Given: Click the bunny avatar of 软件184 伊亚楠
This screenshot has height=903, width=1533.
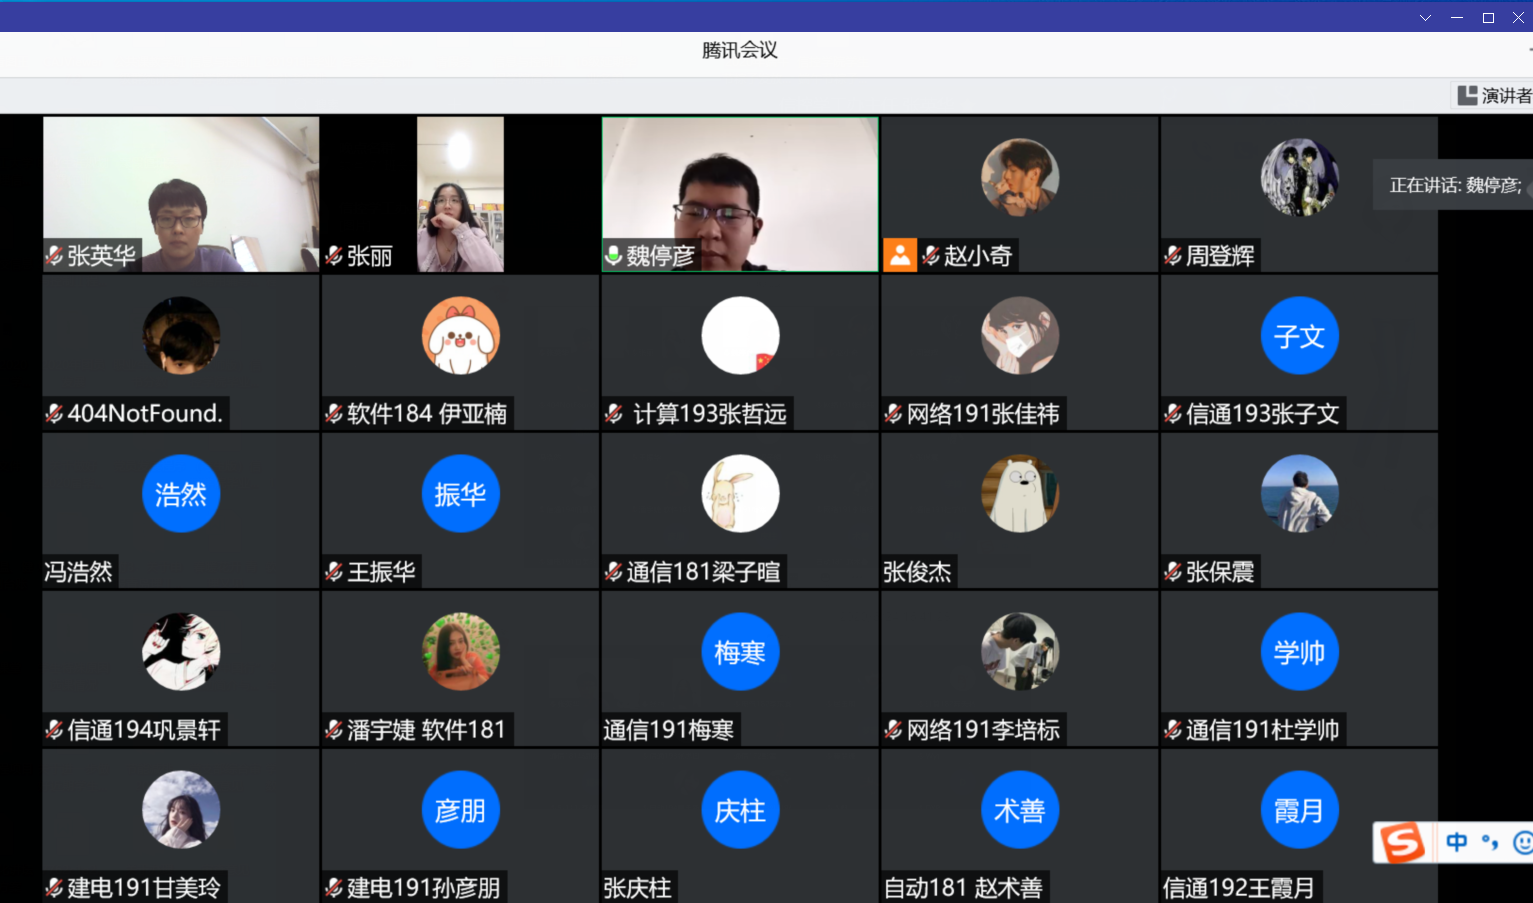Looking at the screenshot, I should pyautogui.click(x=460, y=336).
